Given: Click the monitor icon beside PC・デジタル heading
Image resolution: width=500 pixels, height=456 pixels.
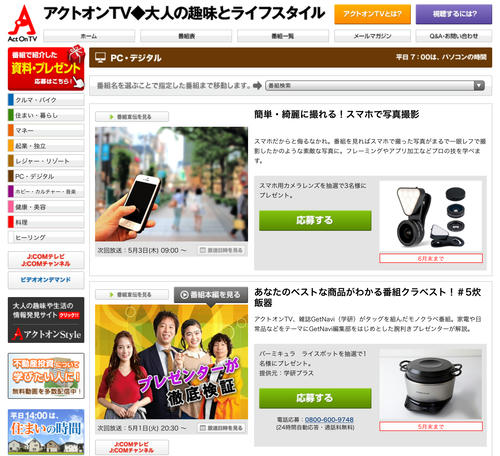Looking at the screenshot, I should (x=100, y=58).
